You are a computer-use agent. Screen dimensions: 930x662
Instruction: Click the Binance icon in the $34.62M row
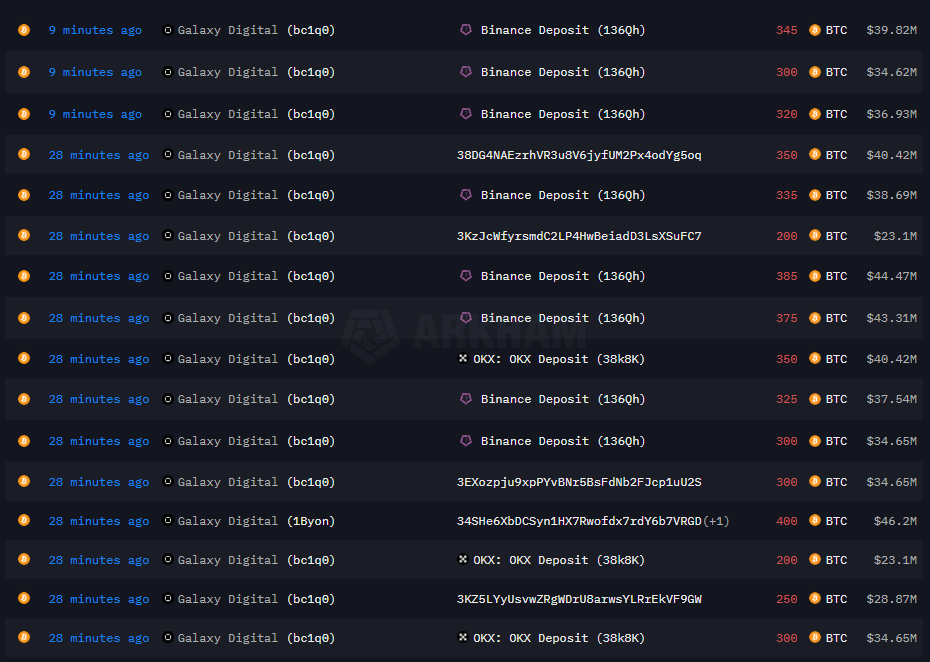(x=466, y=72)
